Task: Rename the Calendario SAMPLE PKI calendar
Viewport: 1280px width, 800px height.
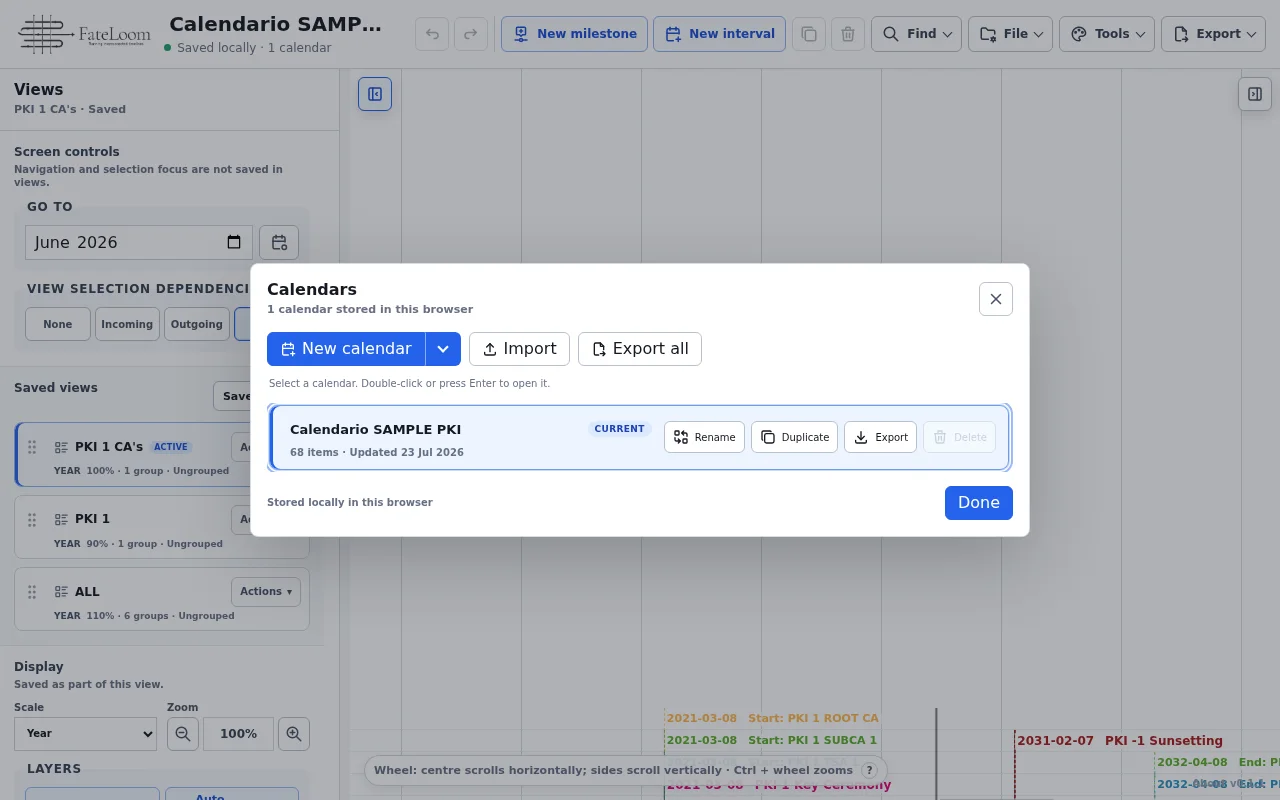Action: pyautogui.click(x=704, y=437)
